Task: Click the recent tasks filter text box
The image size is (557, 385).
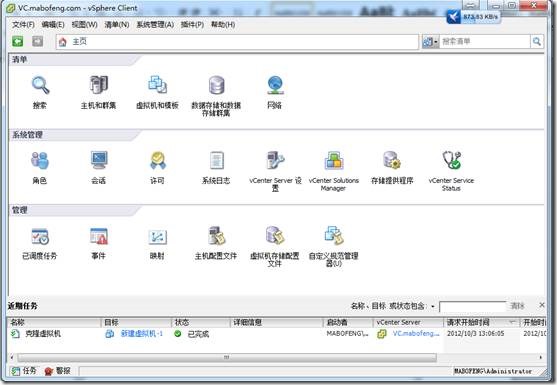Action: 472,306
